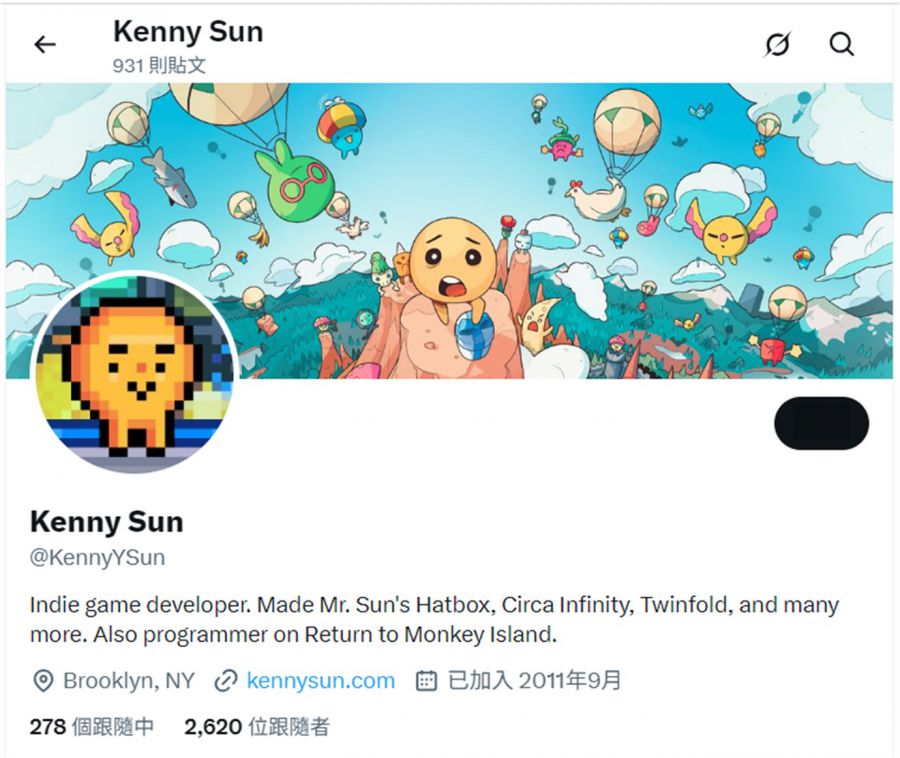
Task: Click the back arrow
Action: [45, 45]
